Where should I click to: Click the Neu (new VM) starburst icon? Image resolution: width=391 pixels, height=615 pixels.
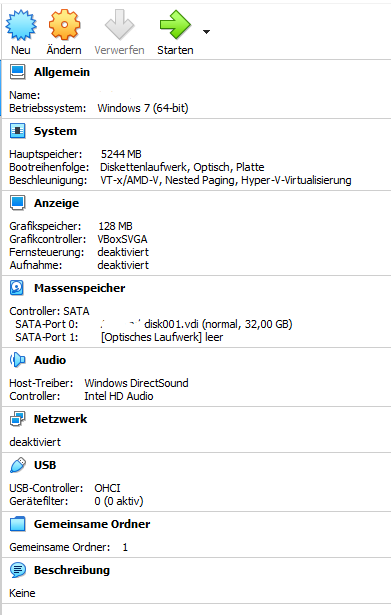pyautogui.click(x=21, y=25)
